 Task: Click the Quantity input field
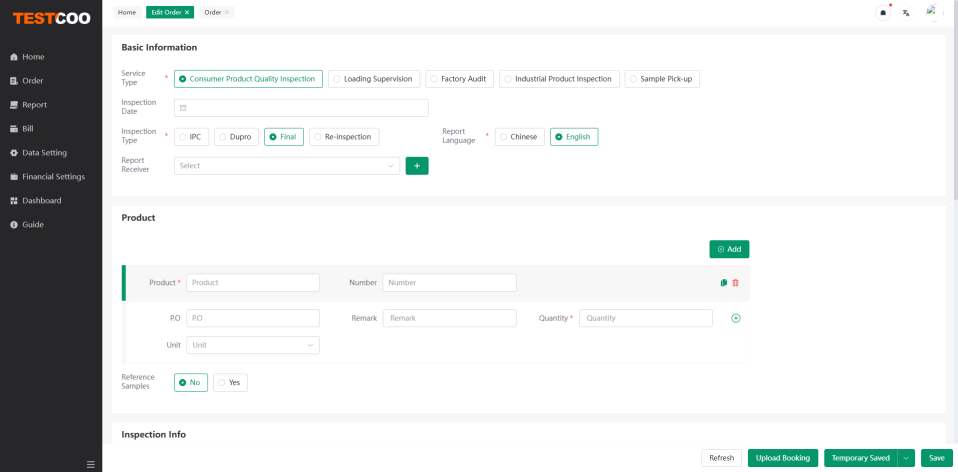point(646,318)
